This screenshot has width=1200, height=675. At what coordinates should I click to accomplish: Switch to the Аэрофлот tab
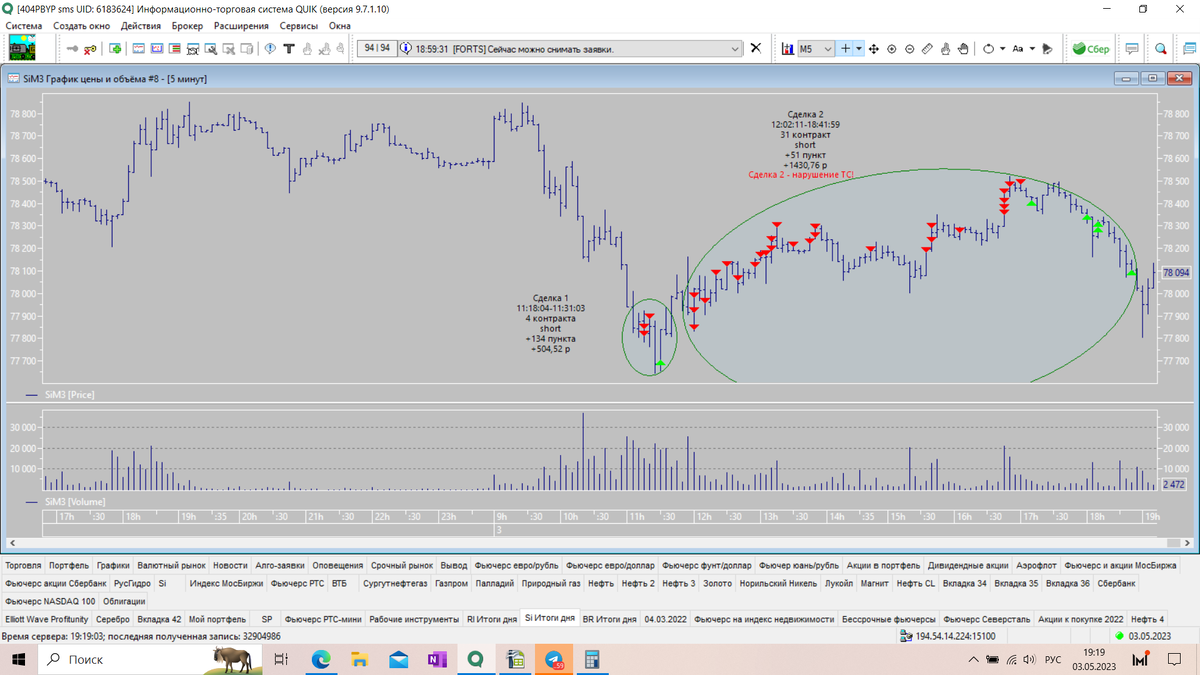1036,564
